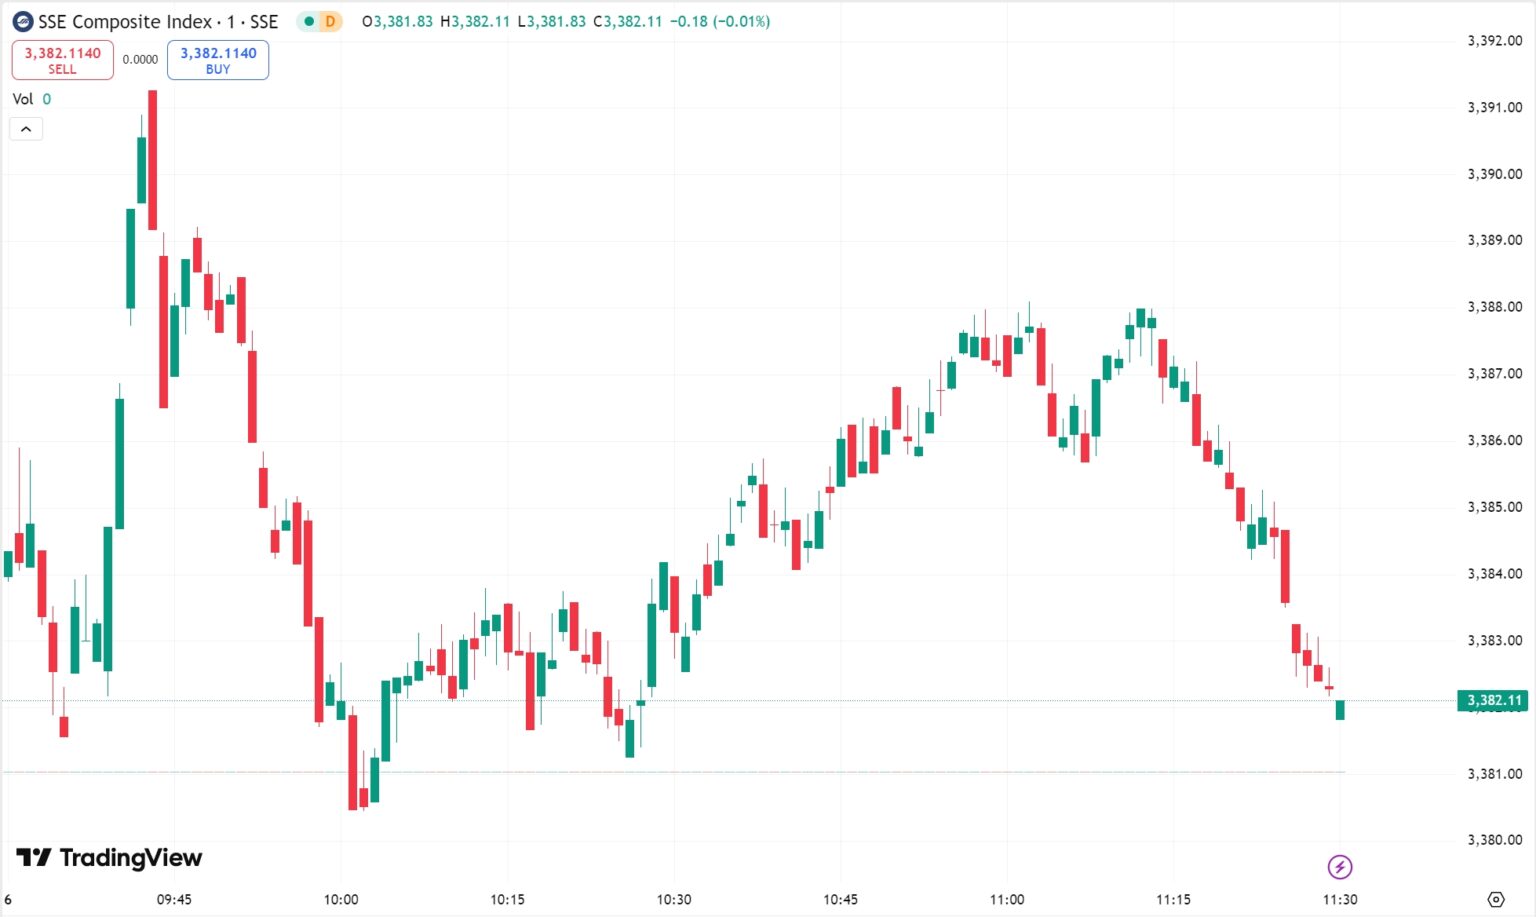The width and height of the screenshot is (1536, 917).
Task: Click the 11:00 label on the time axis
Action: click(x=1007, y=899)
